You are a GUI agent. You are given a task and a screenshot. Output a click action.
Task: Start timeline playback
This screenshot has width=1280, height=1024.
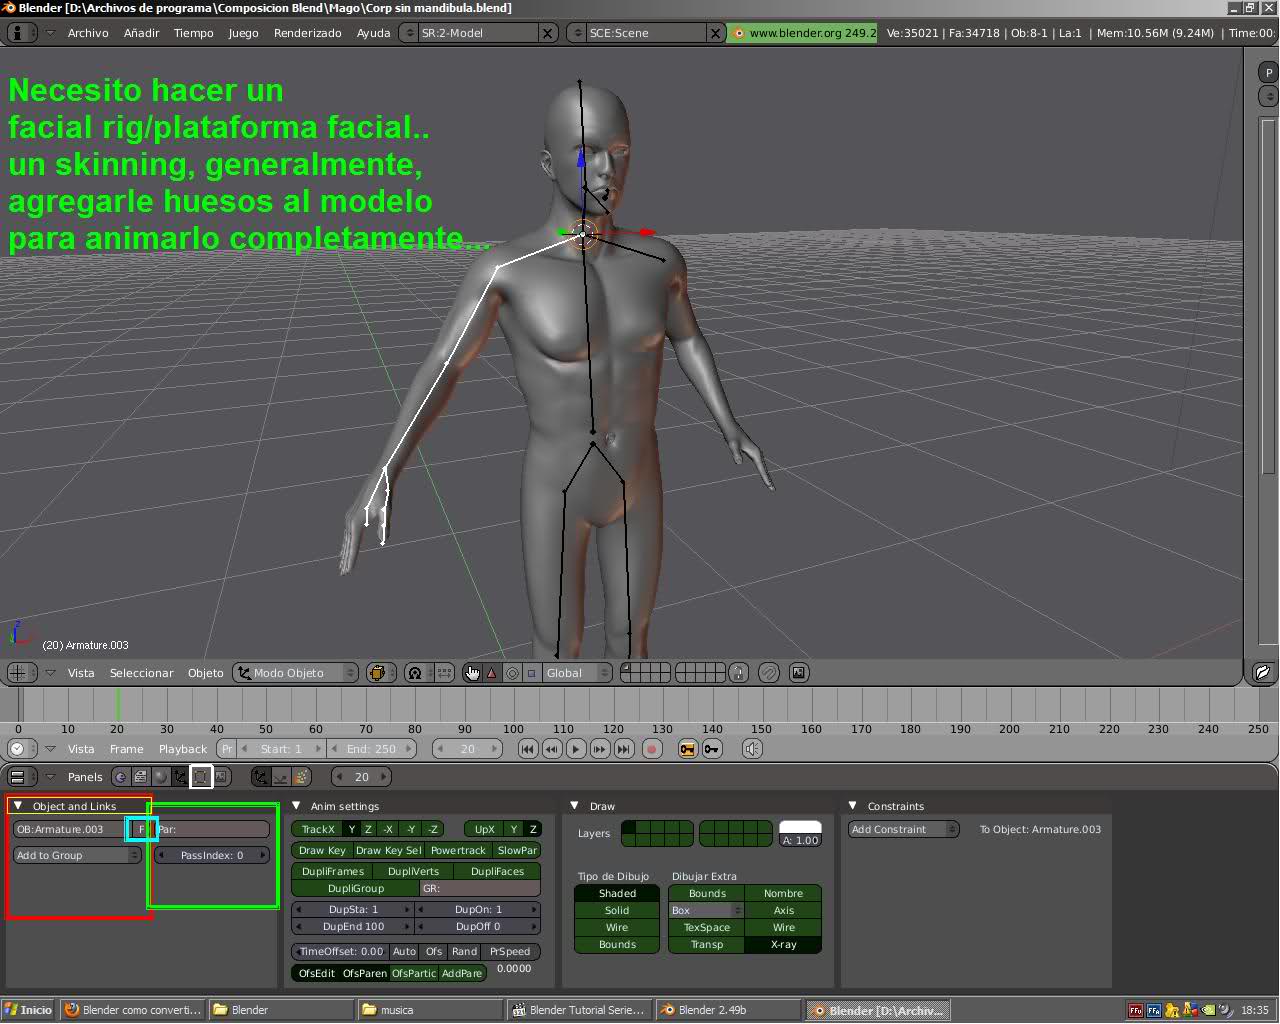pyautogui.click(x=576, y=749)
